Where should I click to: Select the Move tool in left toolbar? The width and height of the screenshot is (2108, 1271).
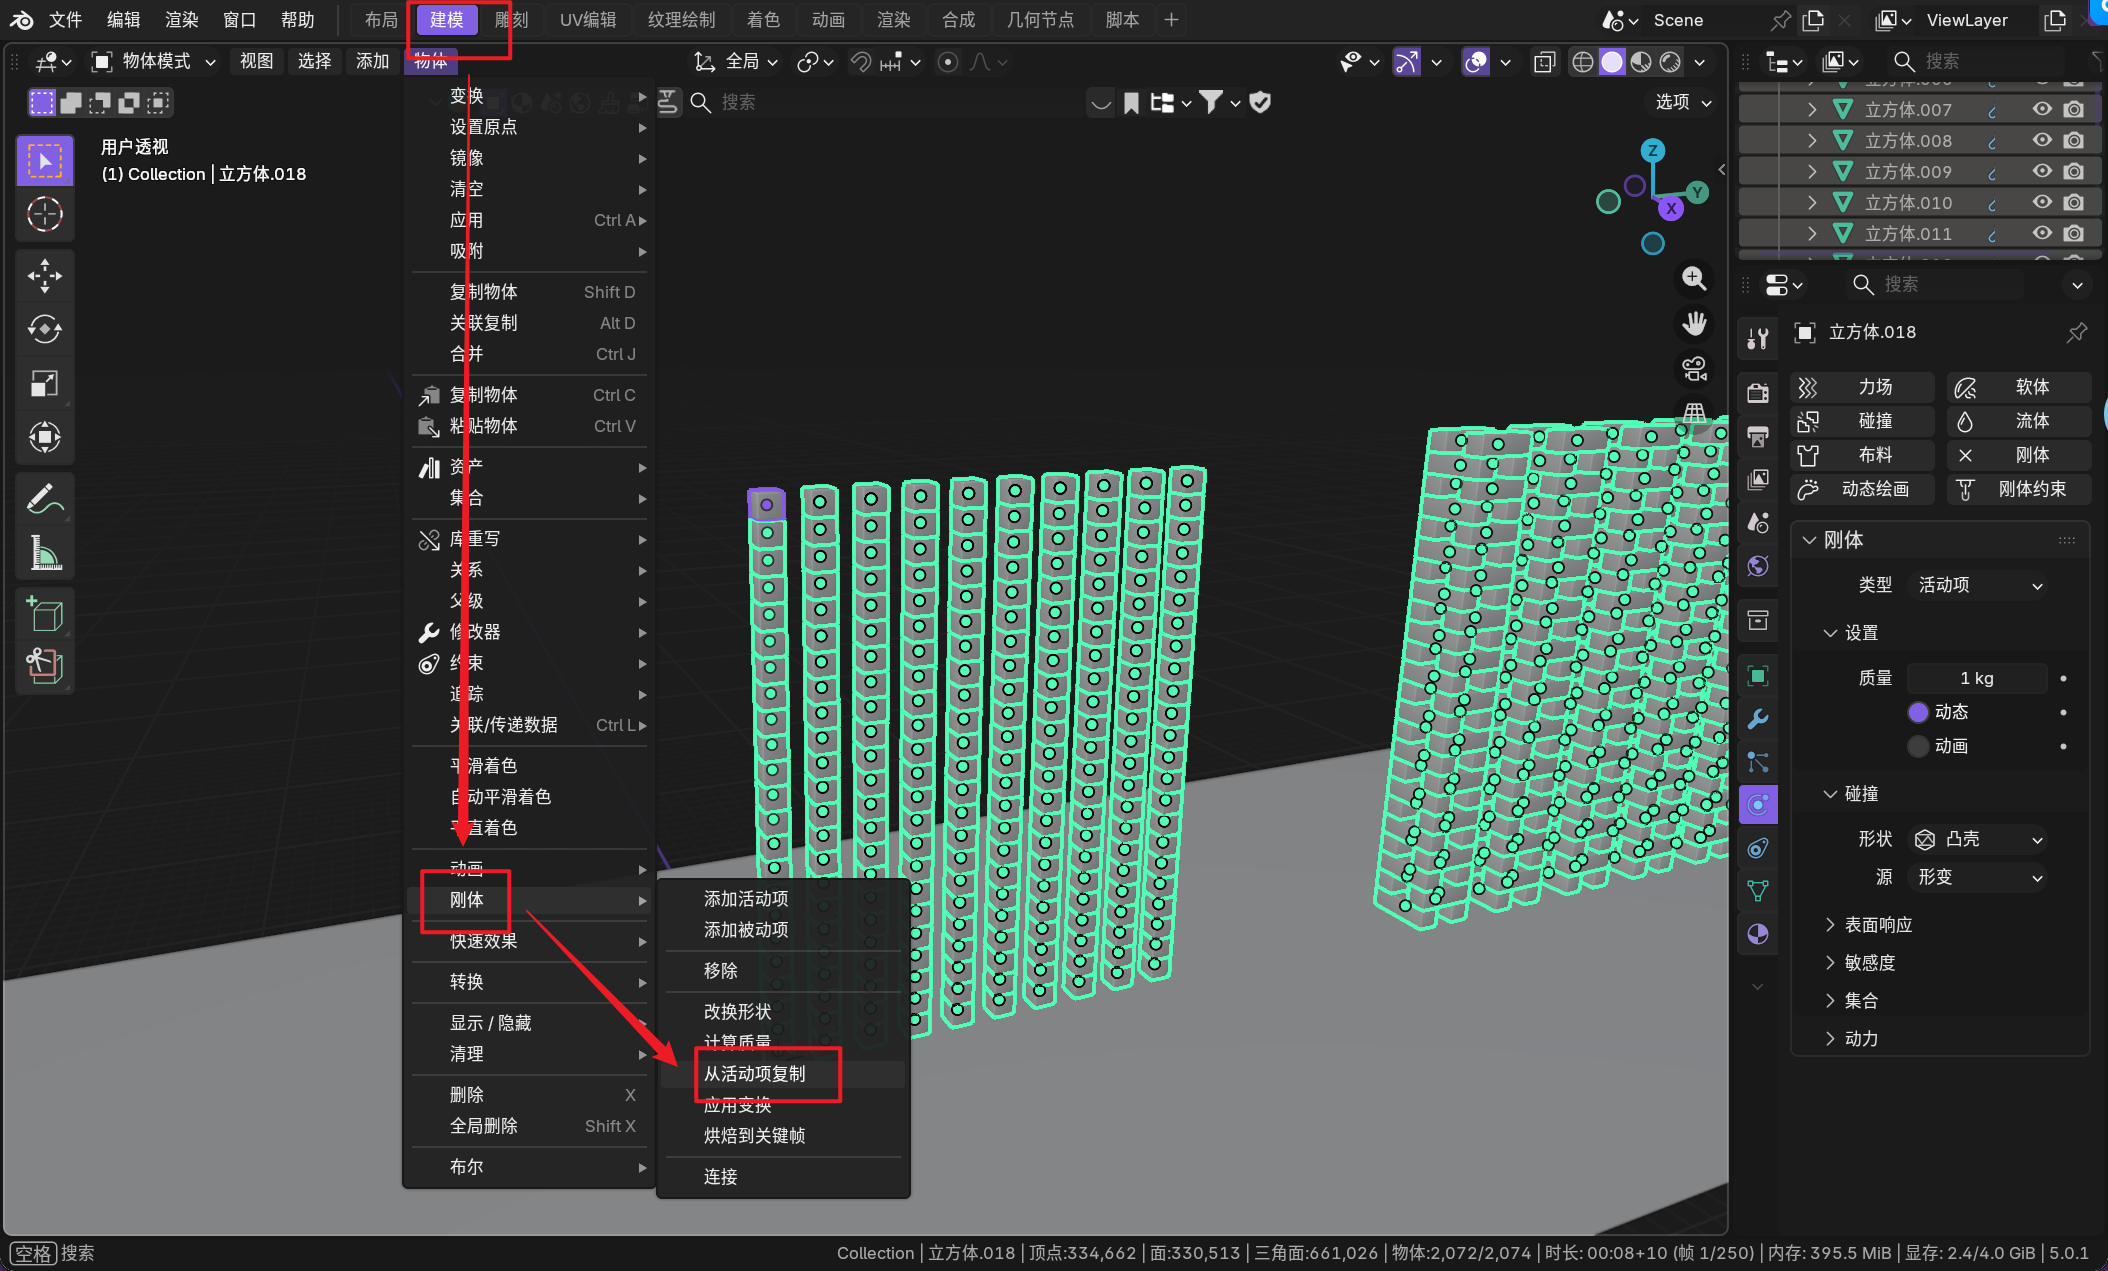click(44, 276)
